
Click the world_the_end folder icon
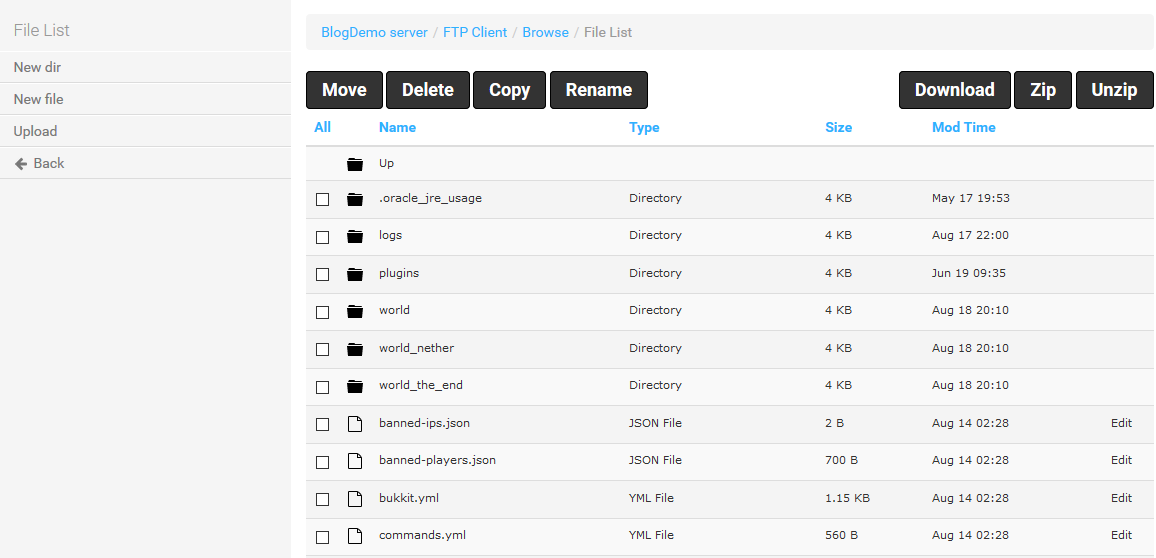pos(355,386)
